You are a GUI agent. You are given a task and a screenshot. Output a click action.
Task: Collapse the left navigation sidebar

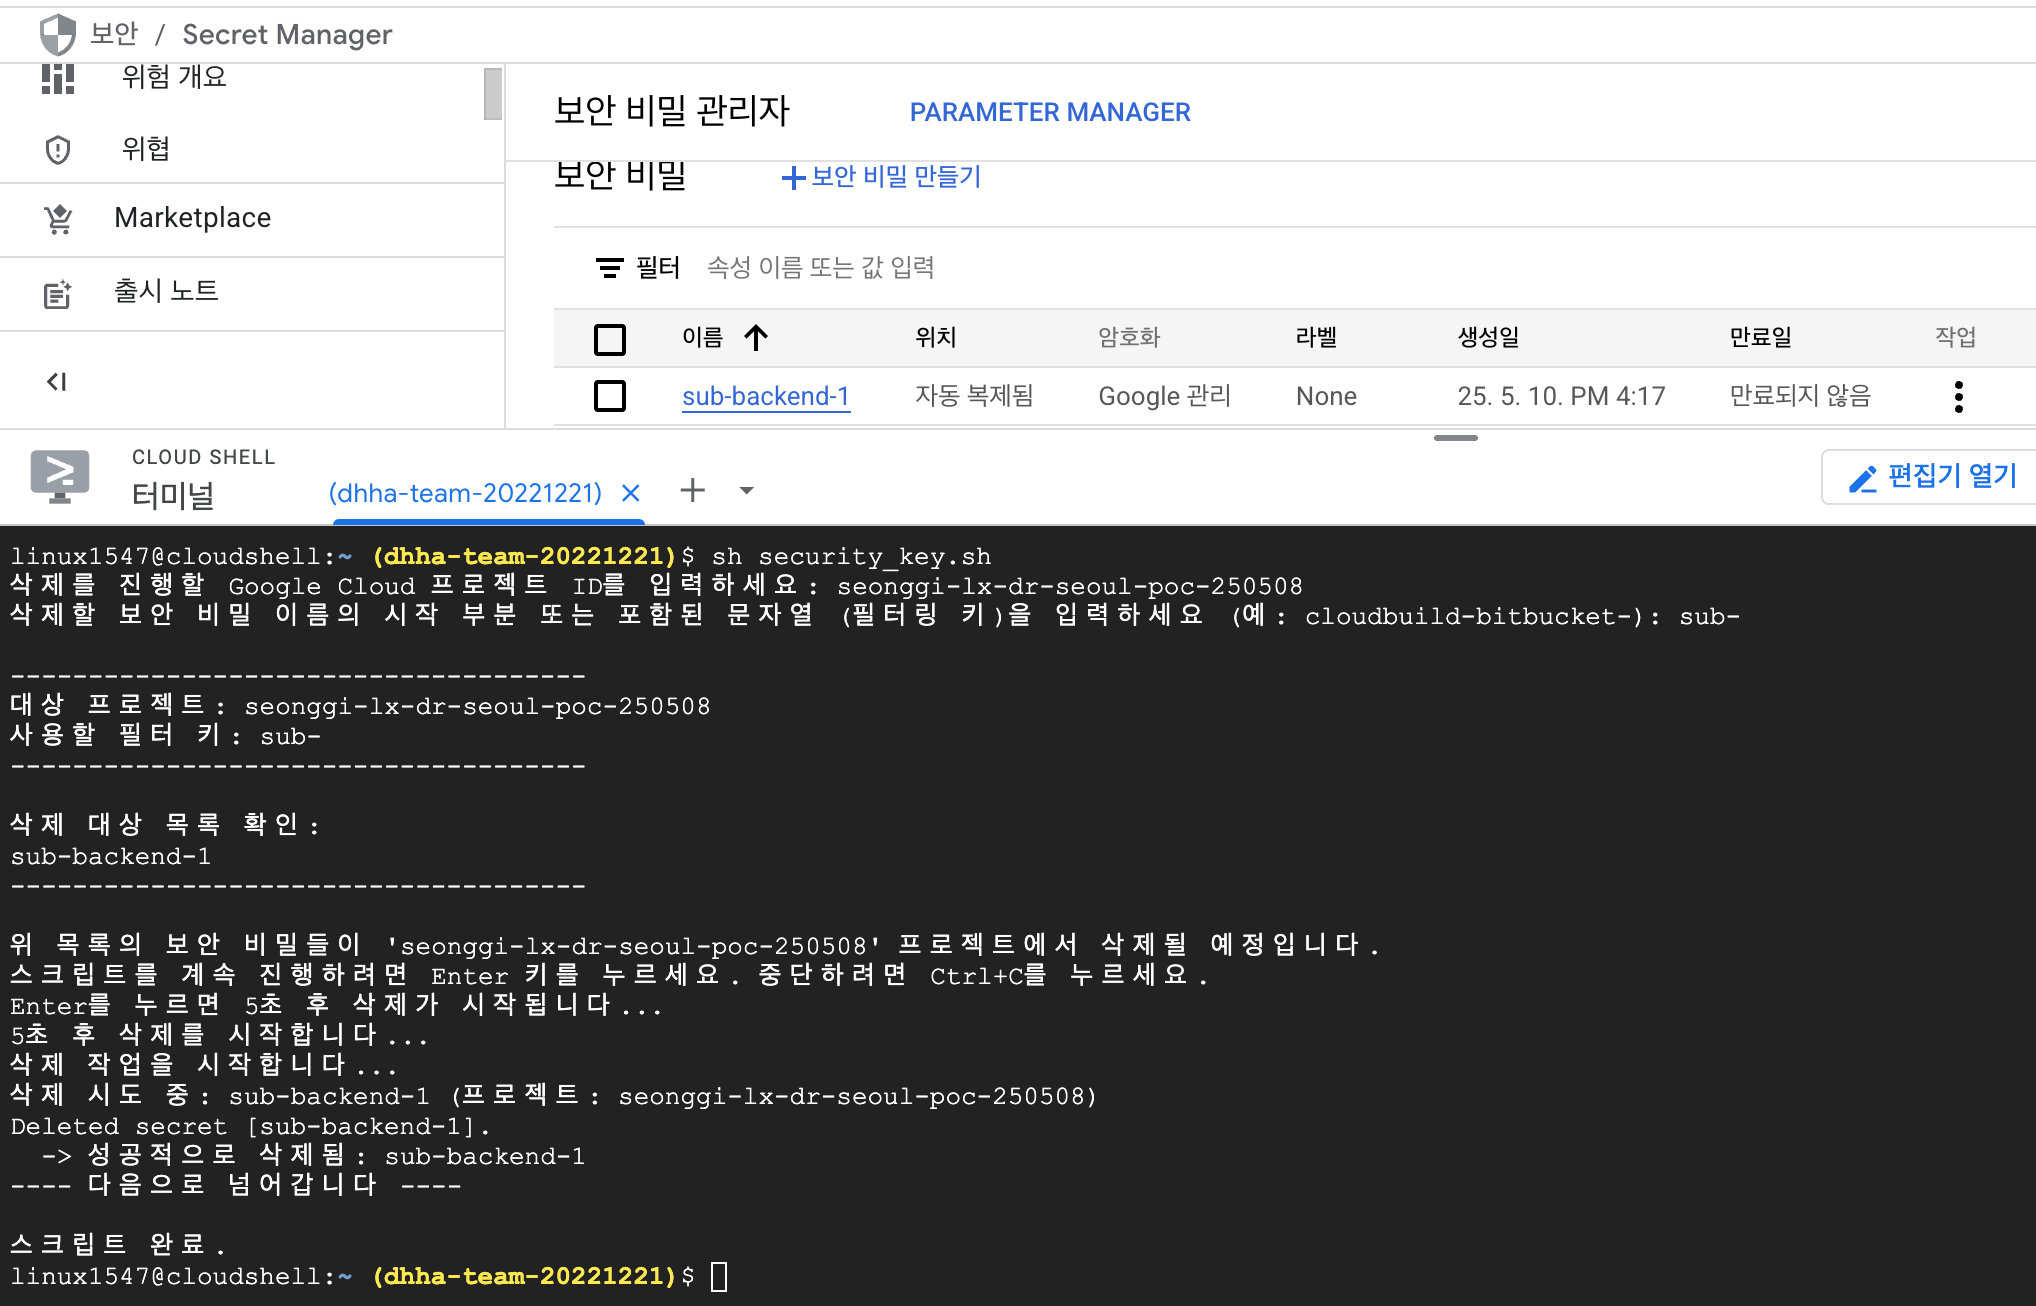pyautogui.click(x=57, y=382)
